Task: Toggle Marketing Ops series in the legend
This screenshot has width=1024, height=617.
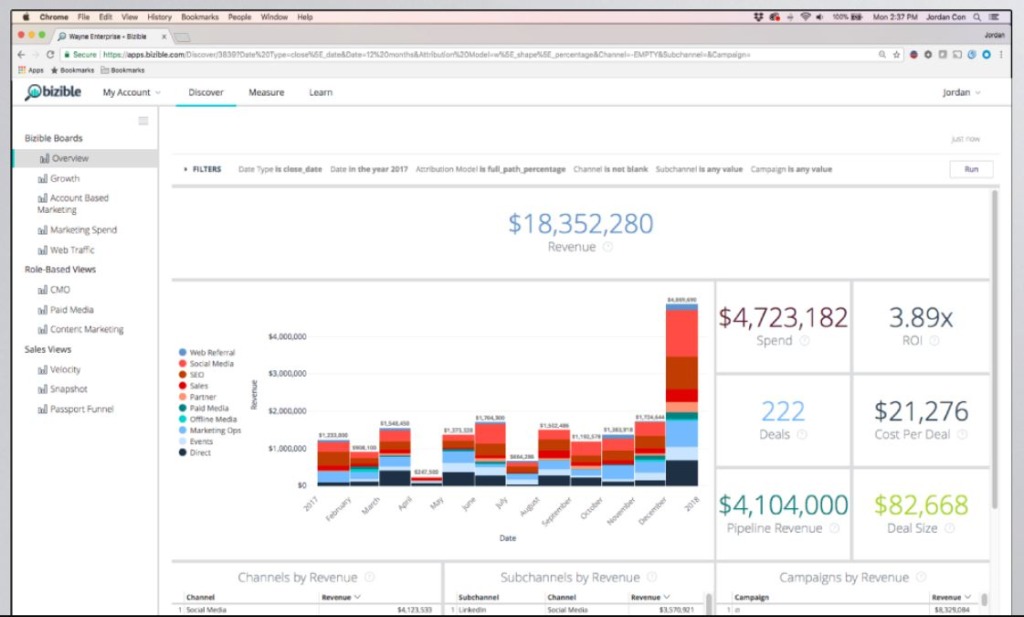Action: (210, 430)
